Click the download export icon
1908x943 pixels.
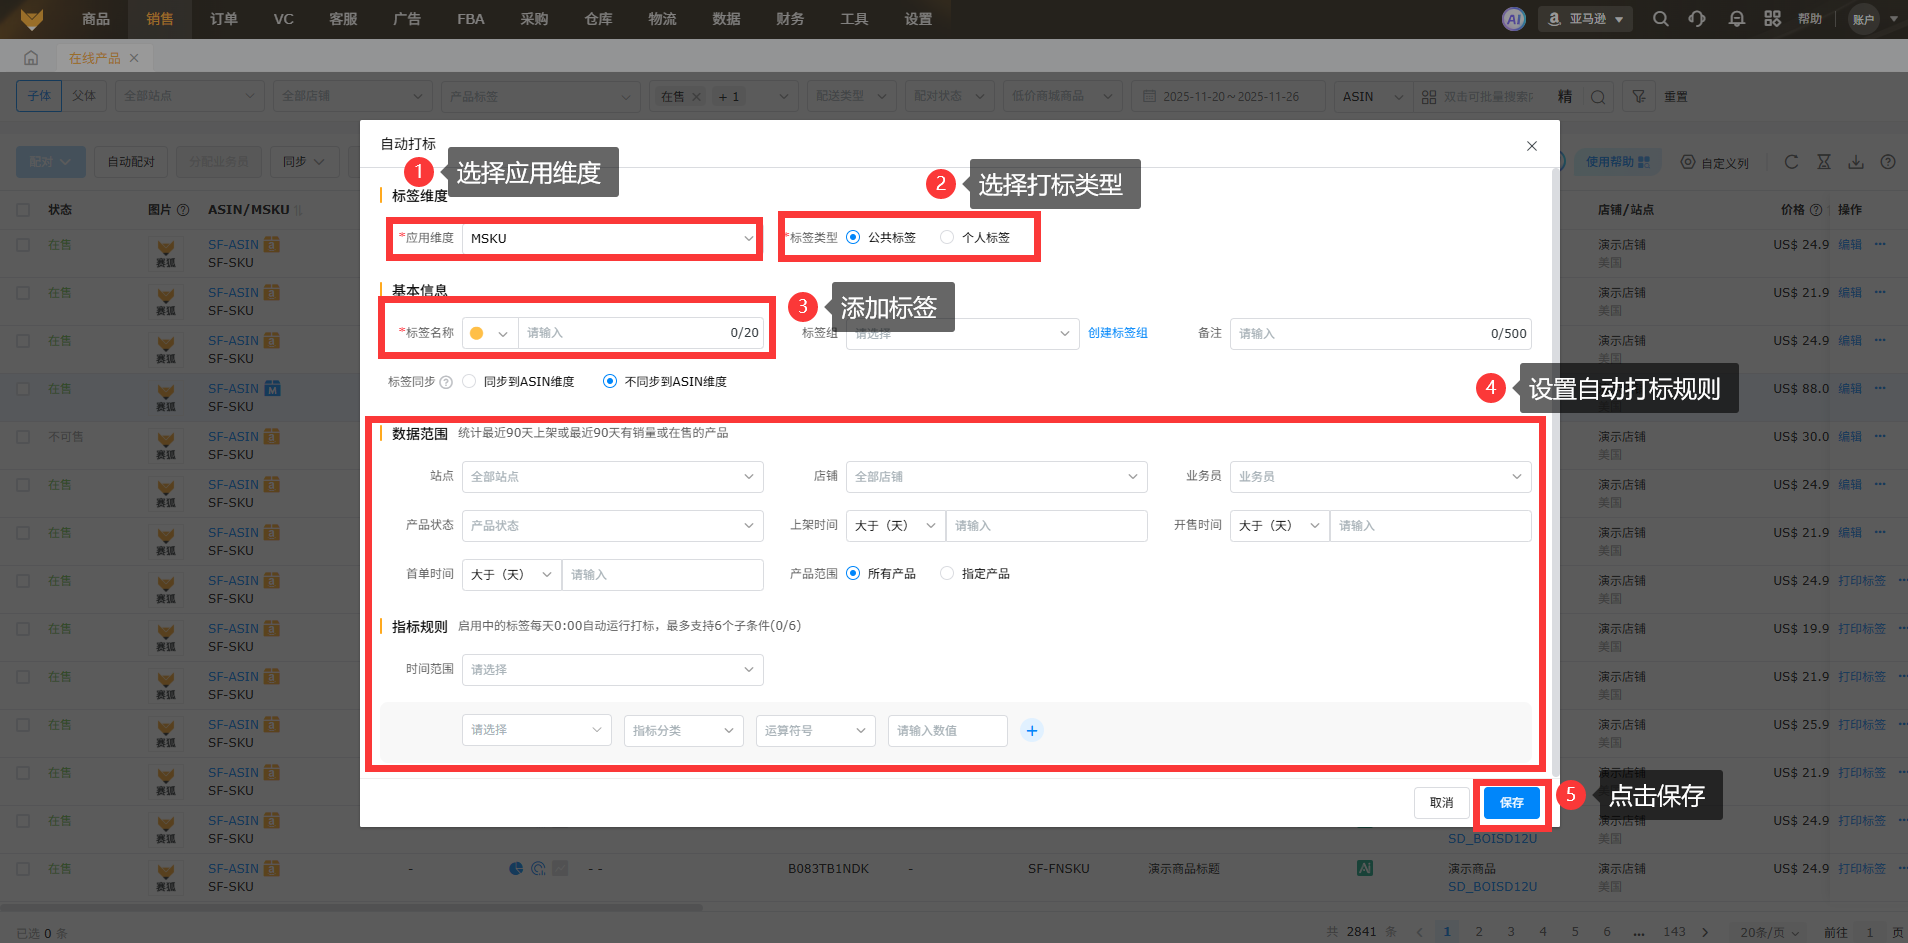[1856, 162]
